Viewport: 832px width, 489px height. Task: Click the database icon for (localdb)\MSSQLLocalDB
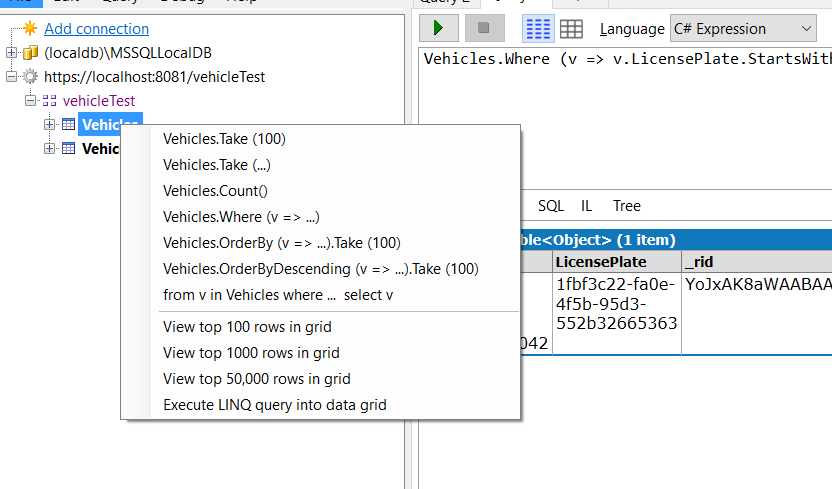[x=30, y=53]
